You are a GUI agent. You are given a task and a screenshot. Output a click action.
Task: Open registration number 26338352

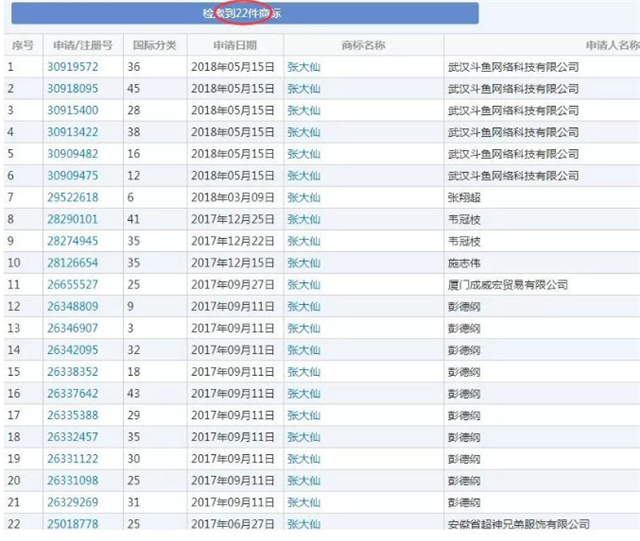click(73, 372)
